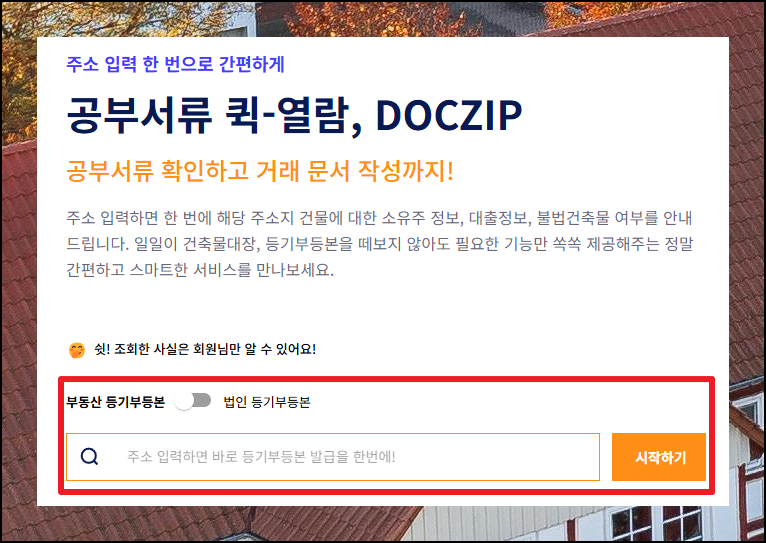This screenshot has width=766, height=543.
Task: Click the magnifier search icon
Action: tap(89, 457)
